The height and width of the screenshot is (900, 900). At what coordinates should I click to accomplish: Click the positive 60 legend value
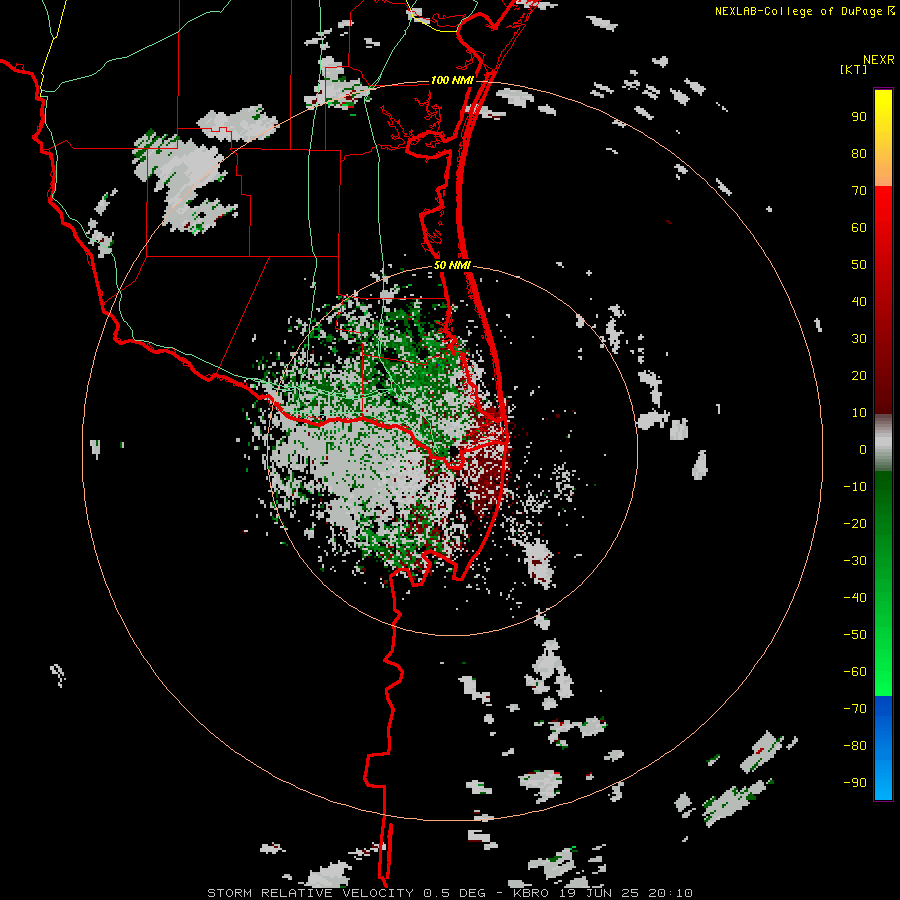(859, 228)
